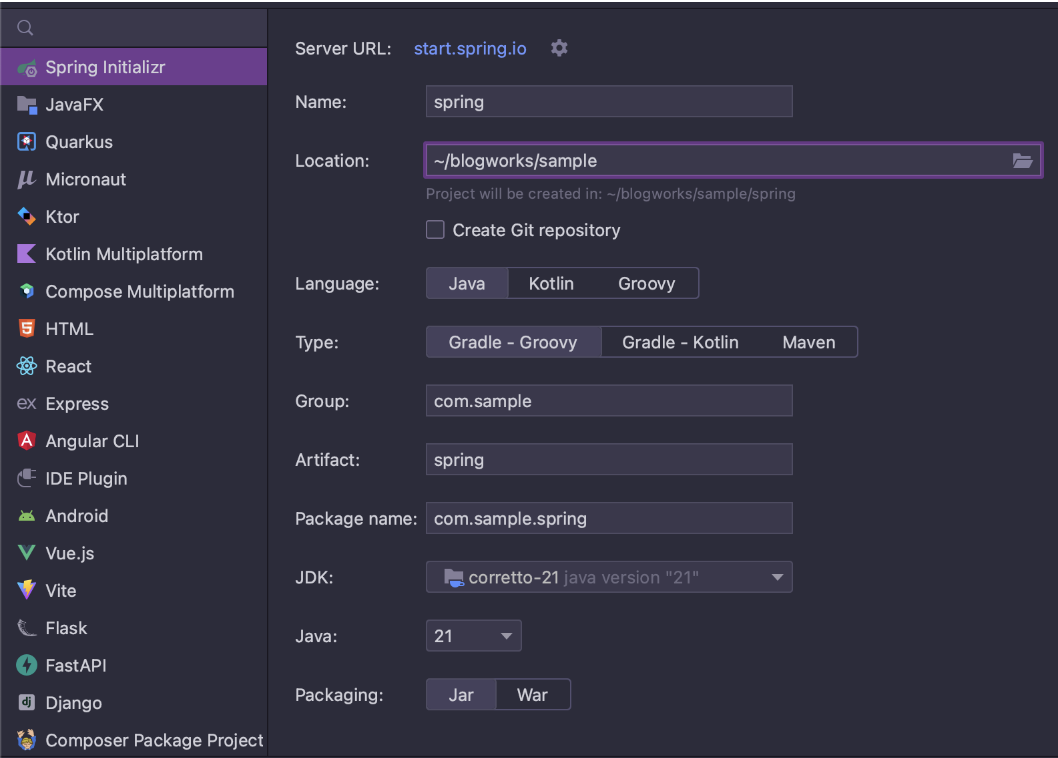Select Compose Multiplatform in the list
Viewport: 1058px width, 758px height.
click(x=134, y=291)
